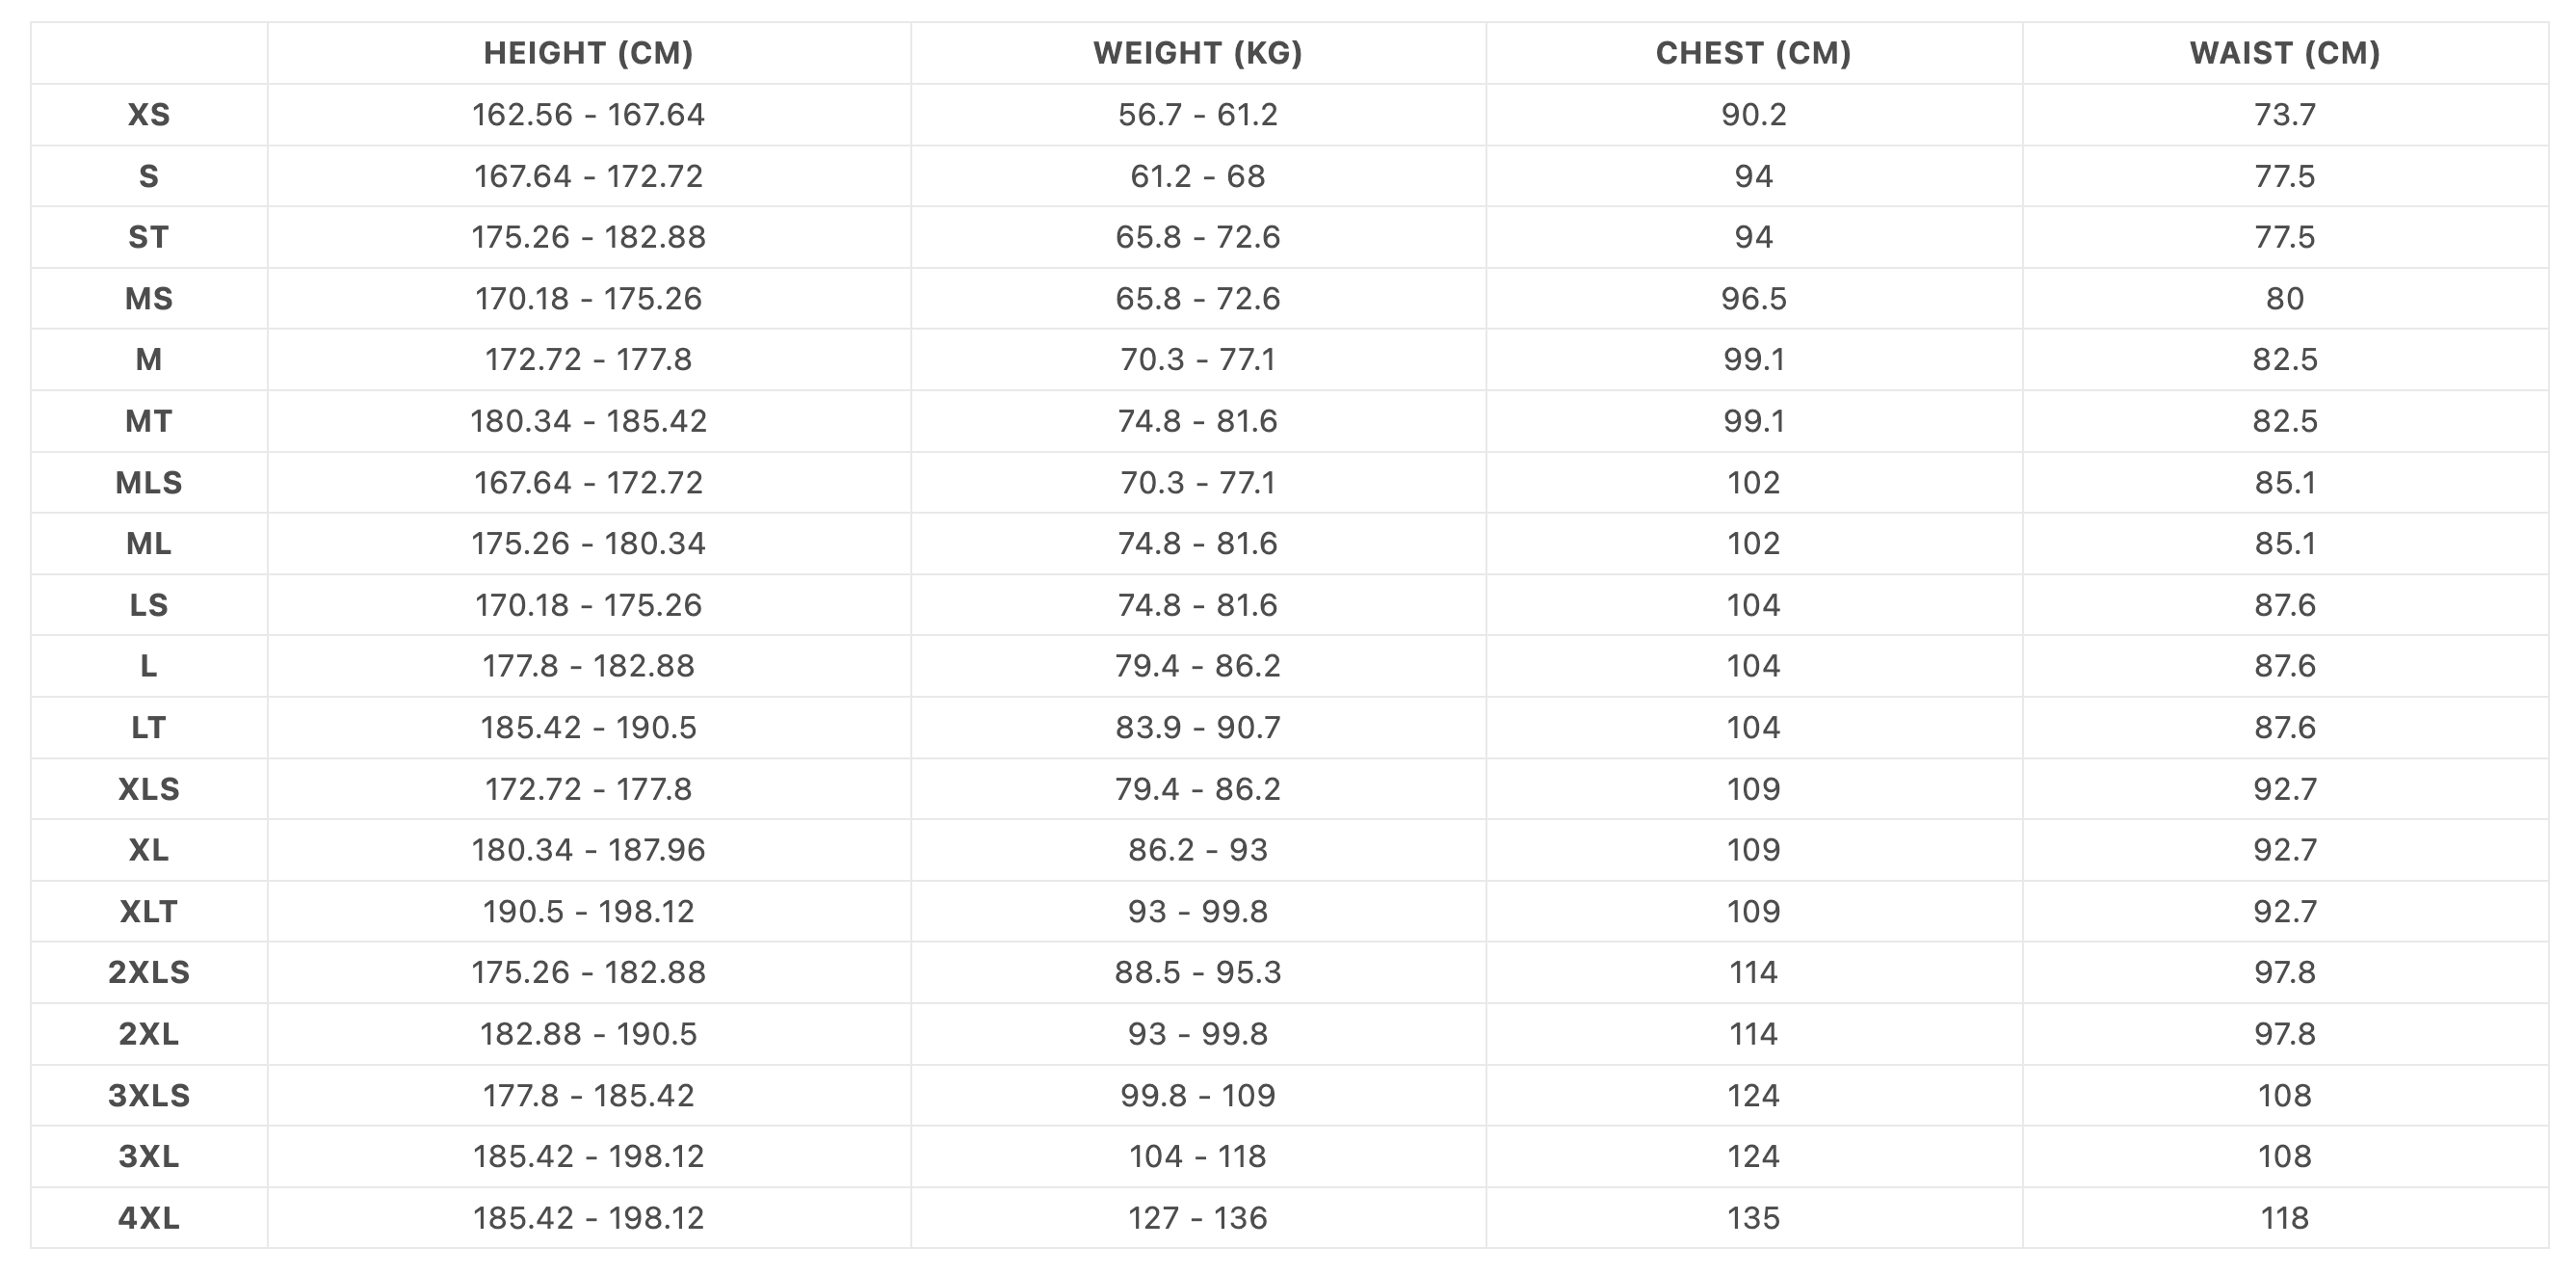Click the CHEST (CM) column header

pyautogui.click(x=1754, y=53)
